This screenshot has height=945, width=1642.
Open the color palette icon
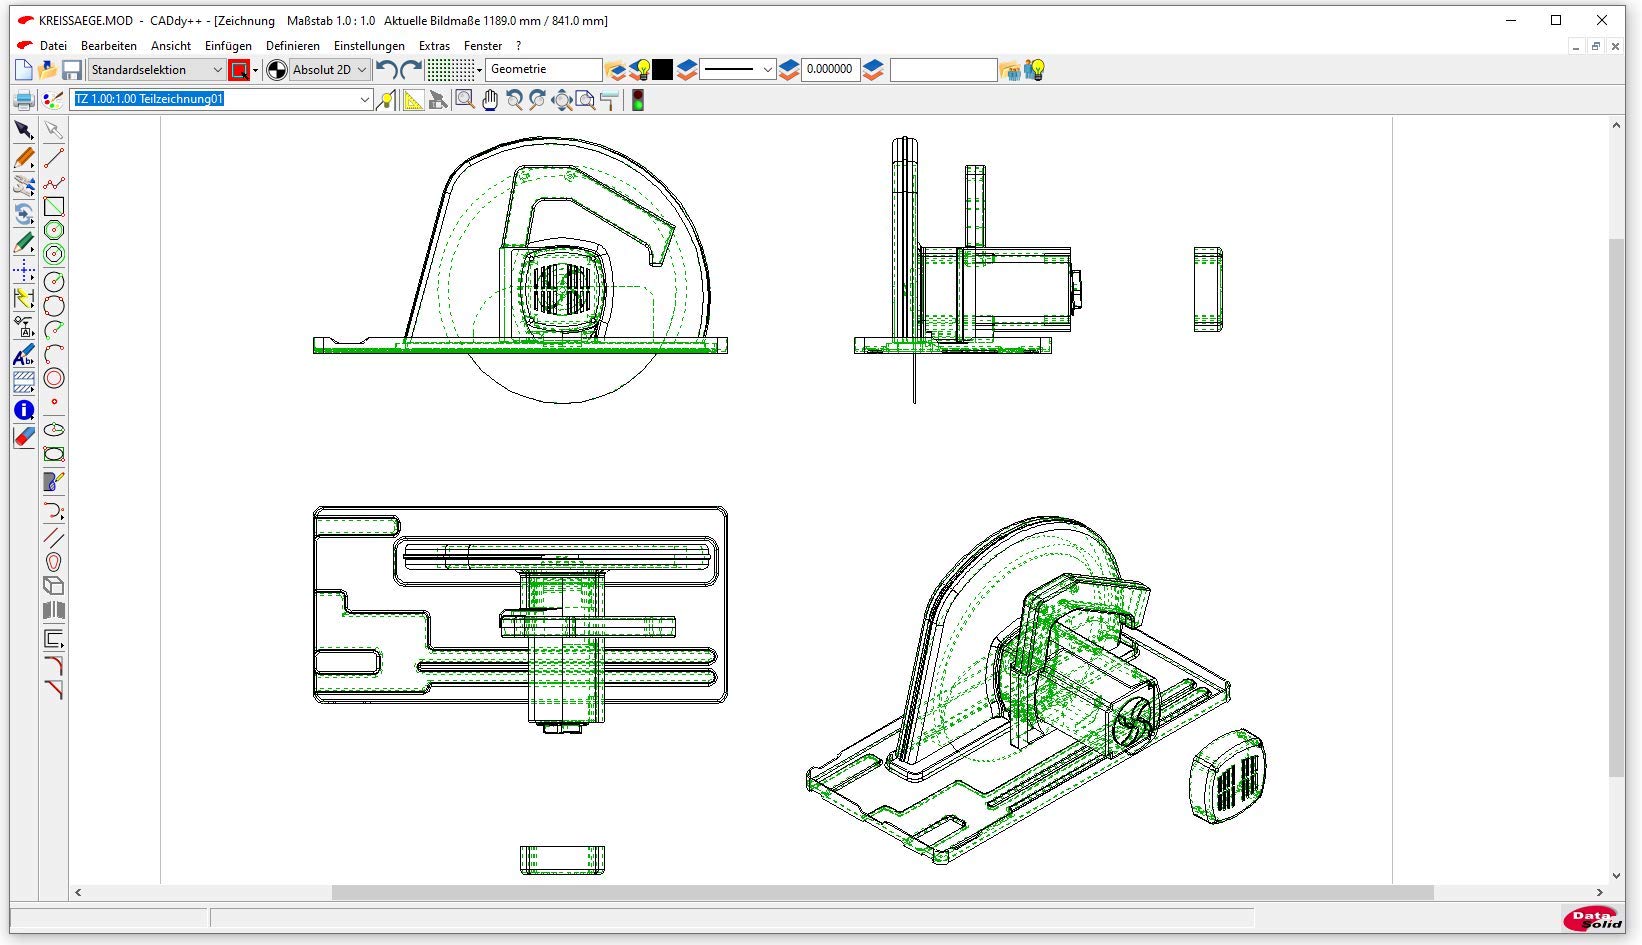click(x=52, y=100)
